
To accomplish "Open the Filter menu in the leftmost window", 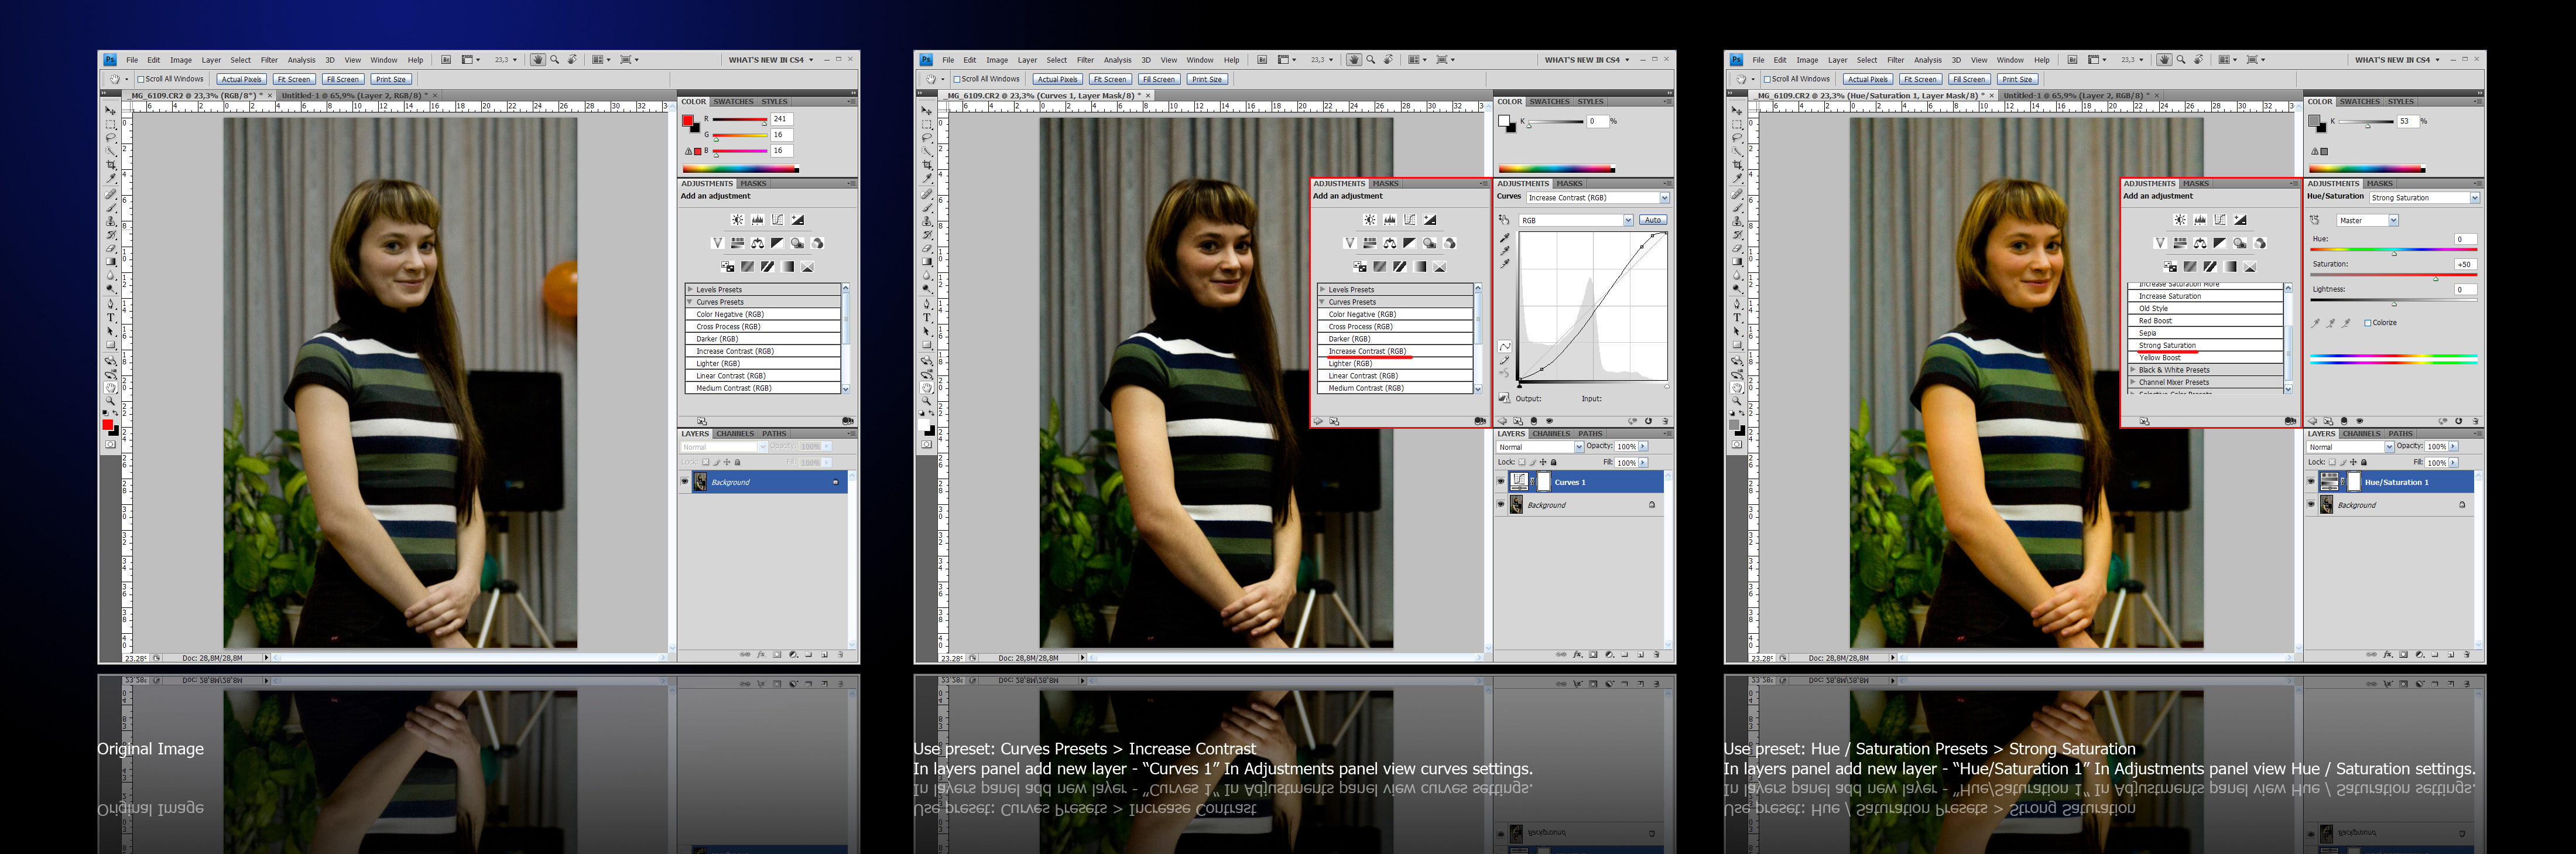I will tap(269, 60).
